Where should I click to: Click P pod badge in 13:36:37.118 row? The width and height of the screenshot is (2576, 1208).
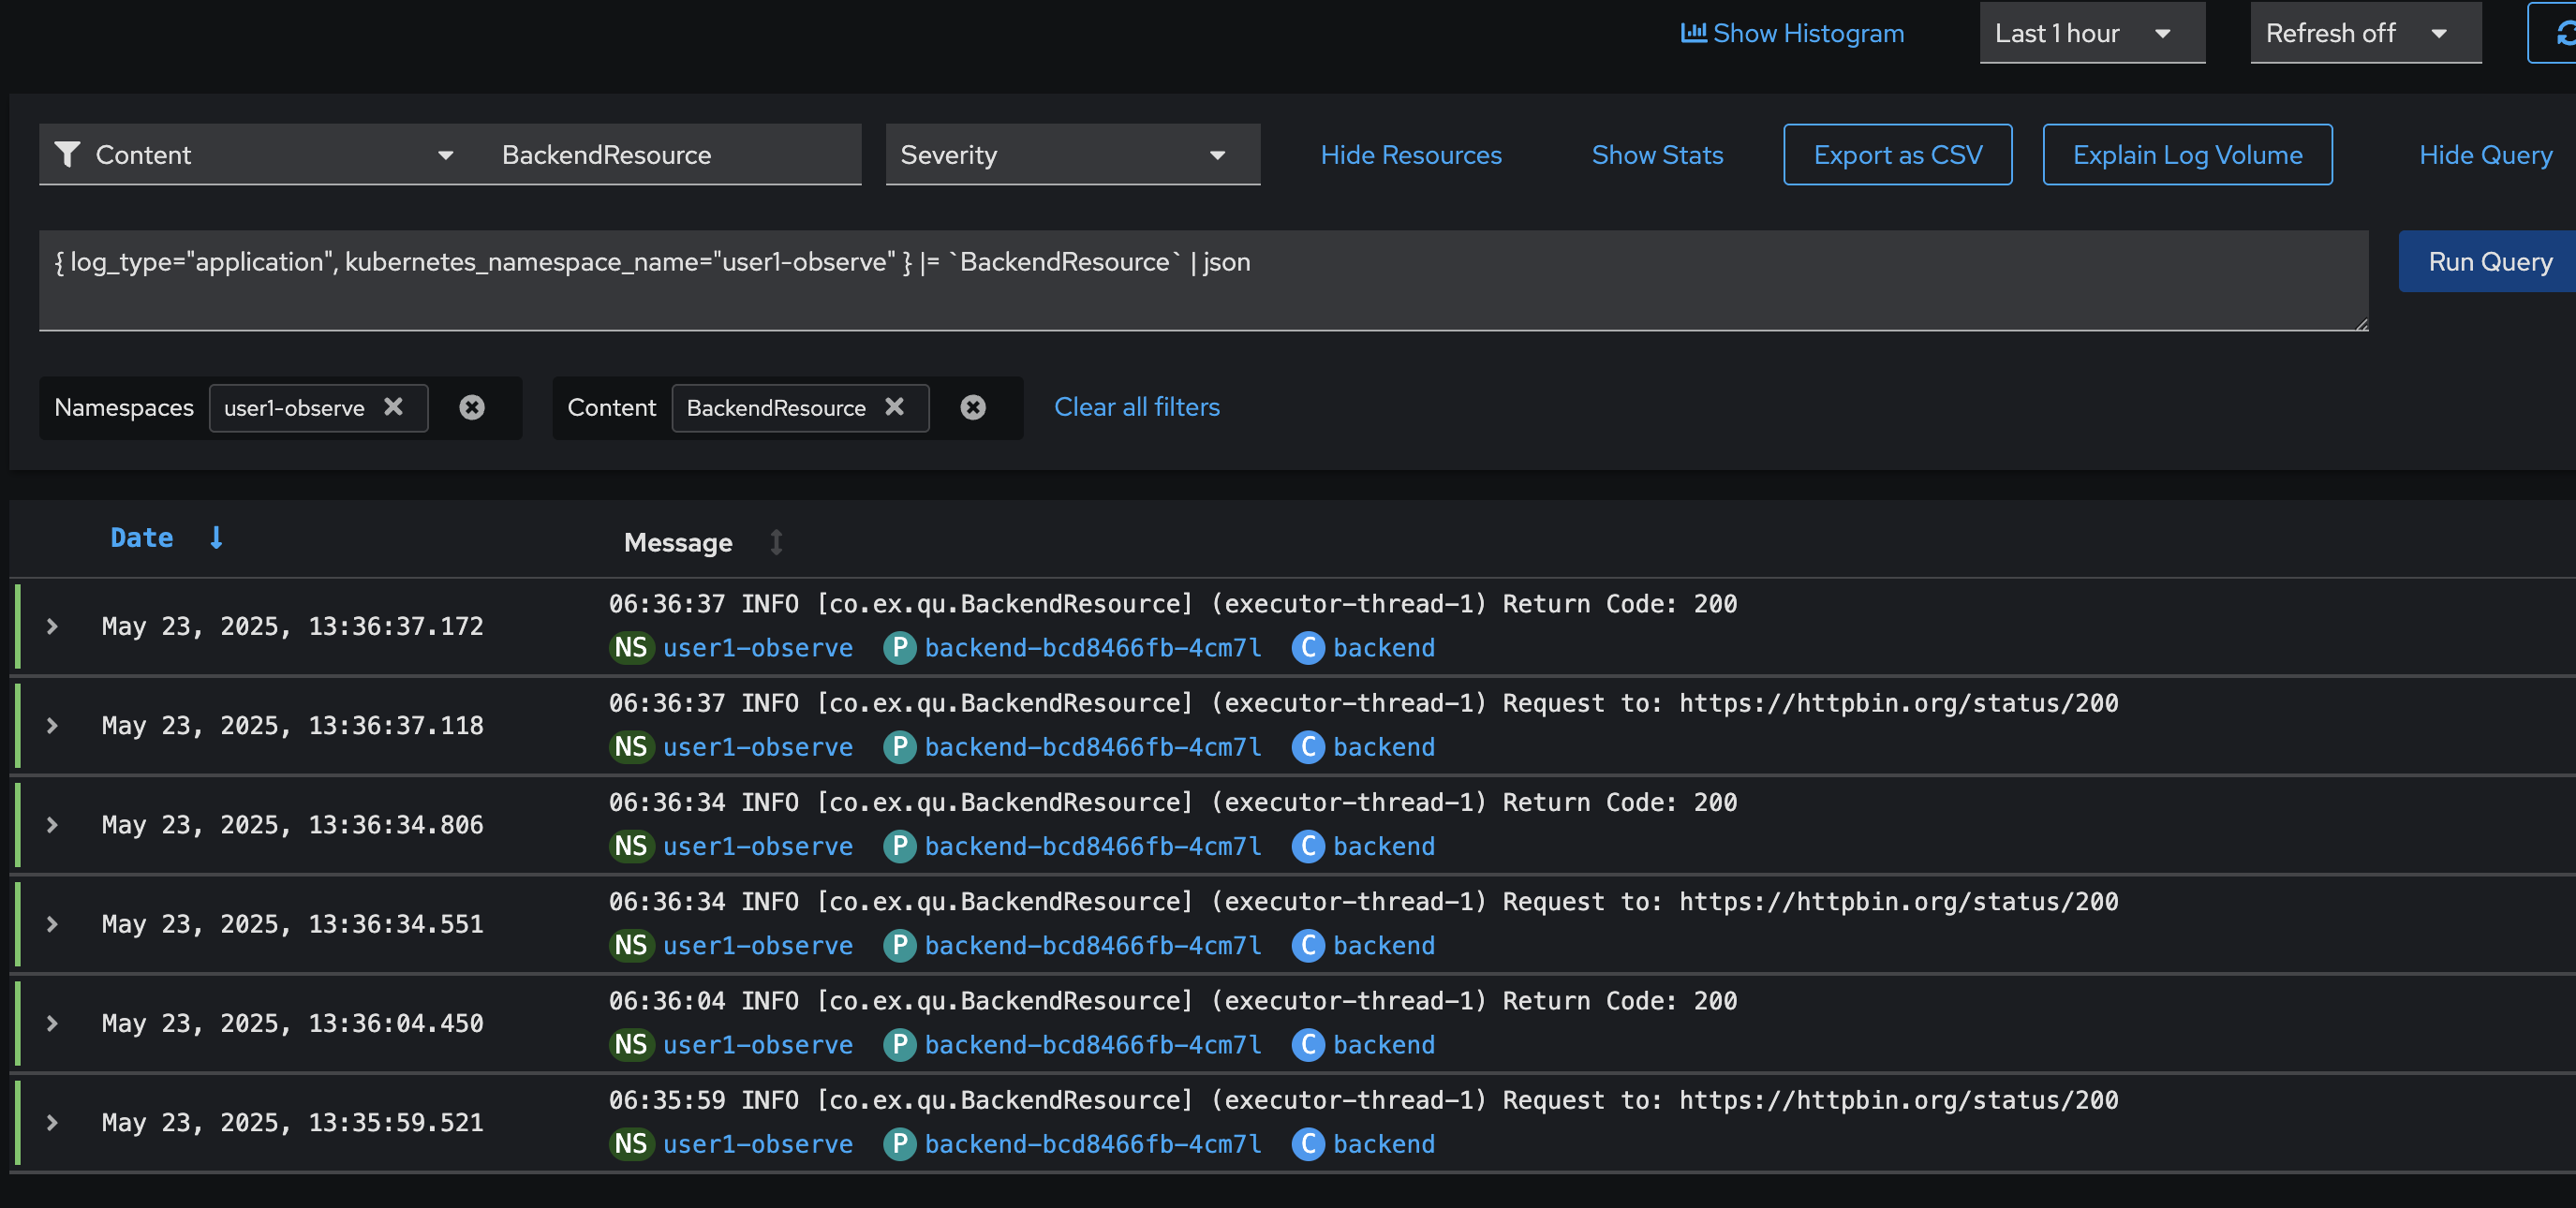pyautogui.click(x=900, y=747)
